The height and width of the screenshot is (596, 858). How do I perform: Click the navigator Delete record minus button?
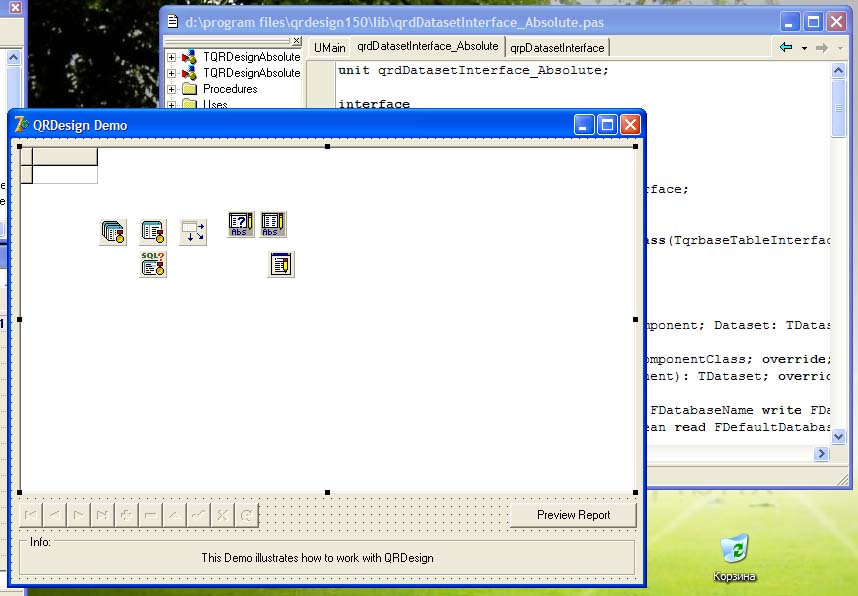coord(150,515)
